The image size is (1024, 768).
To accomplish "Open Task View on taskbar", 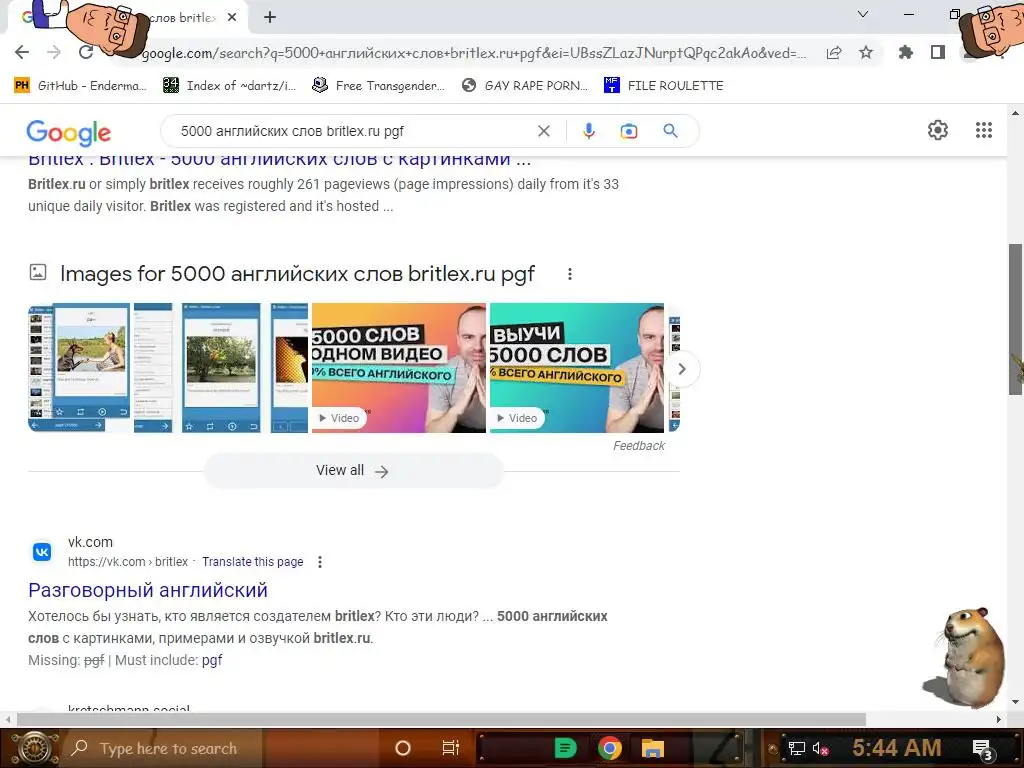I will [x=451, y=748].
